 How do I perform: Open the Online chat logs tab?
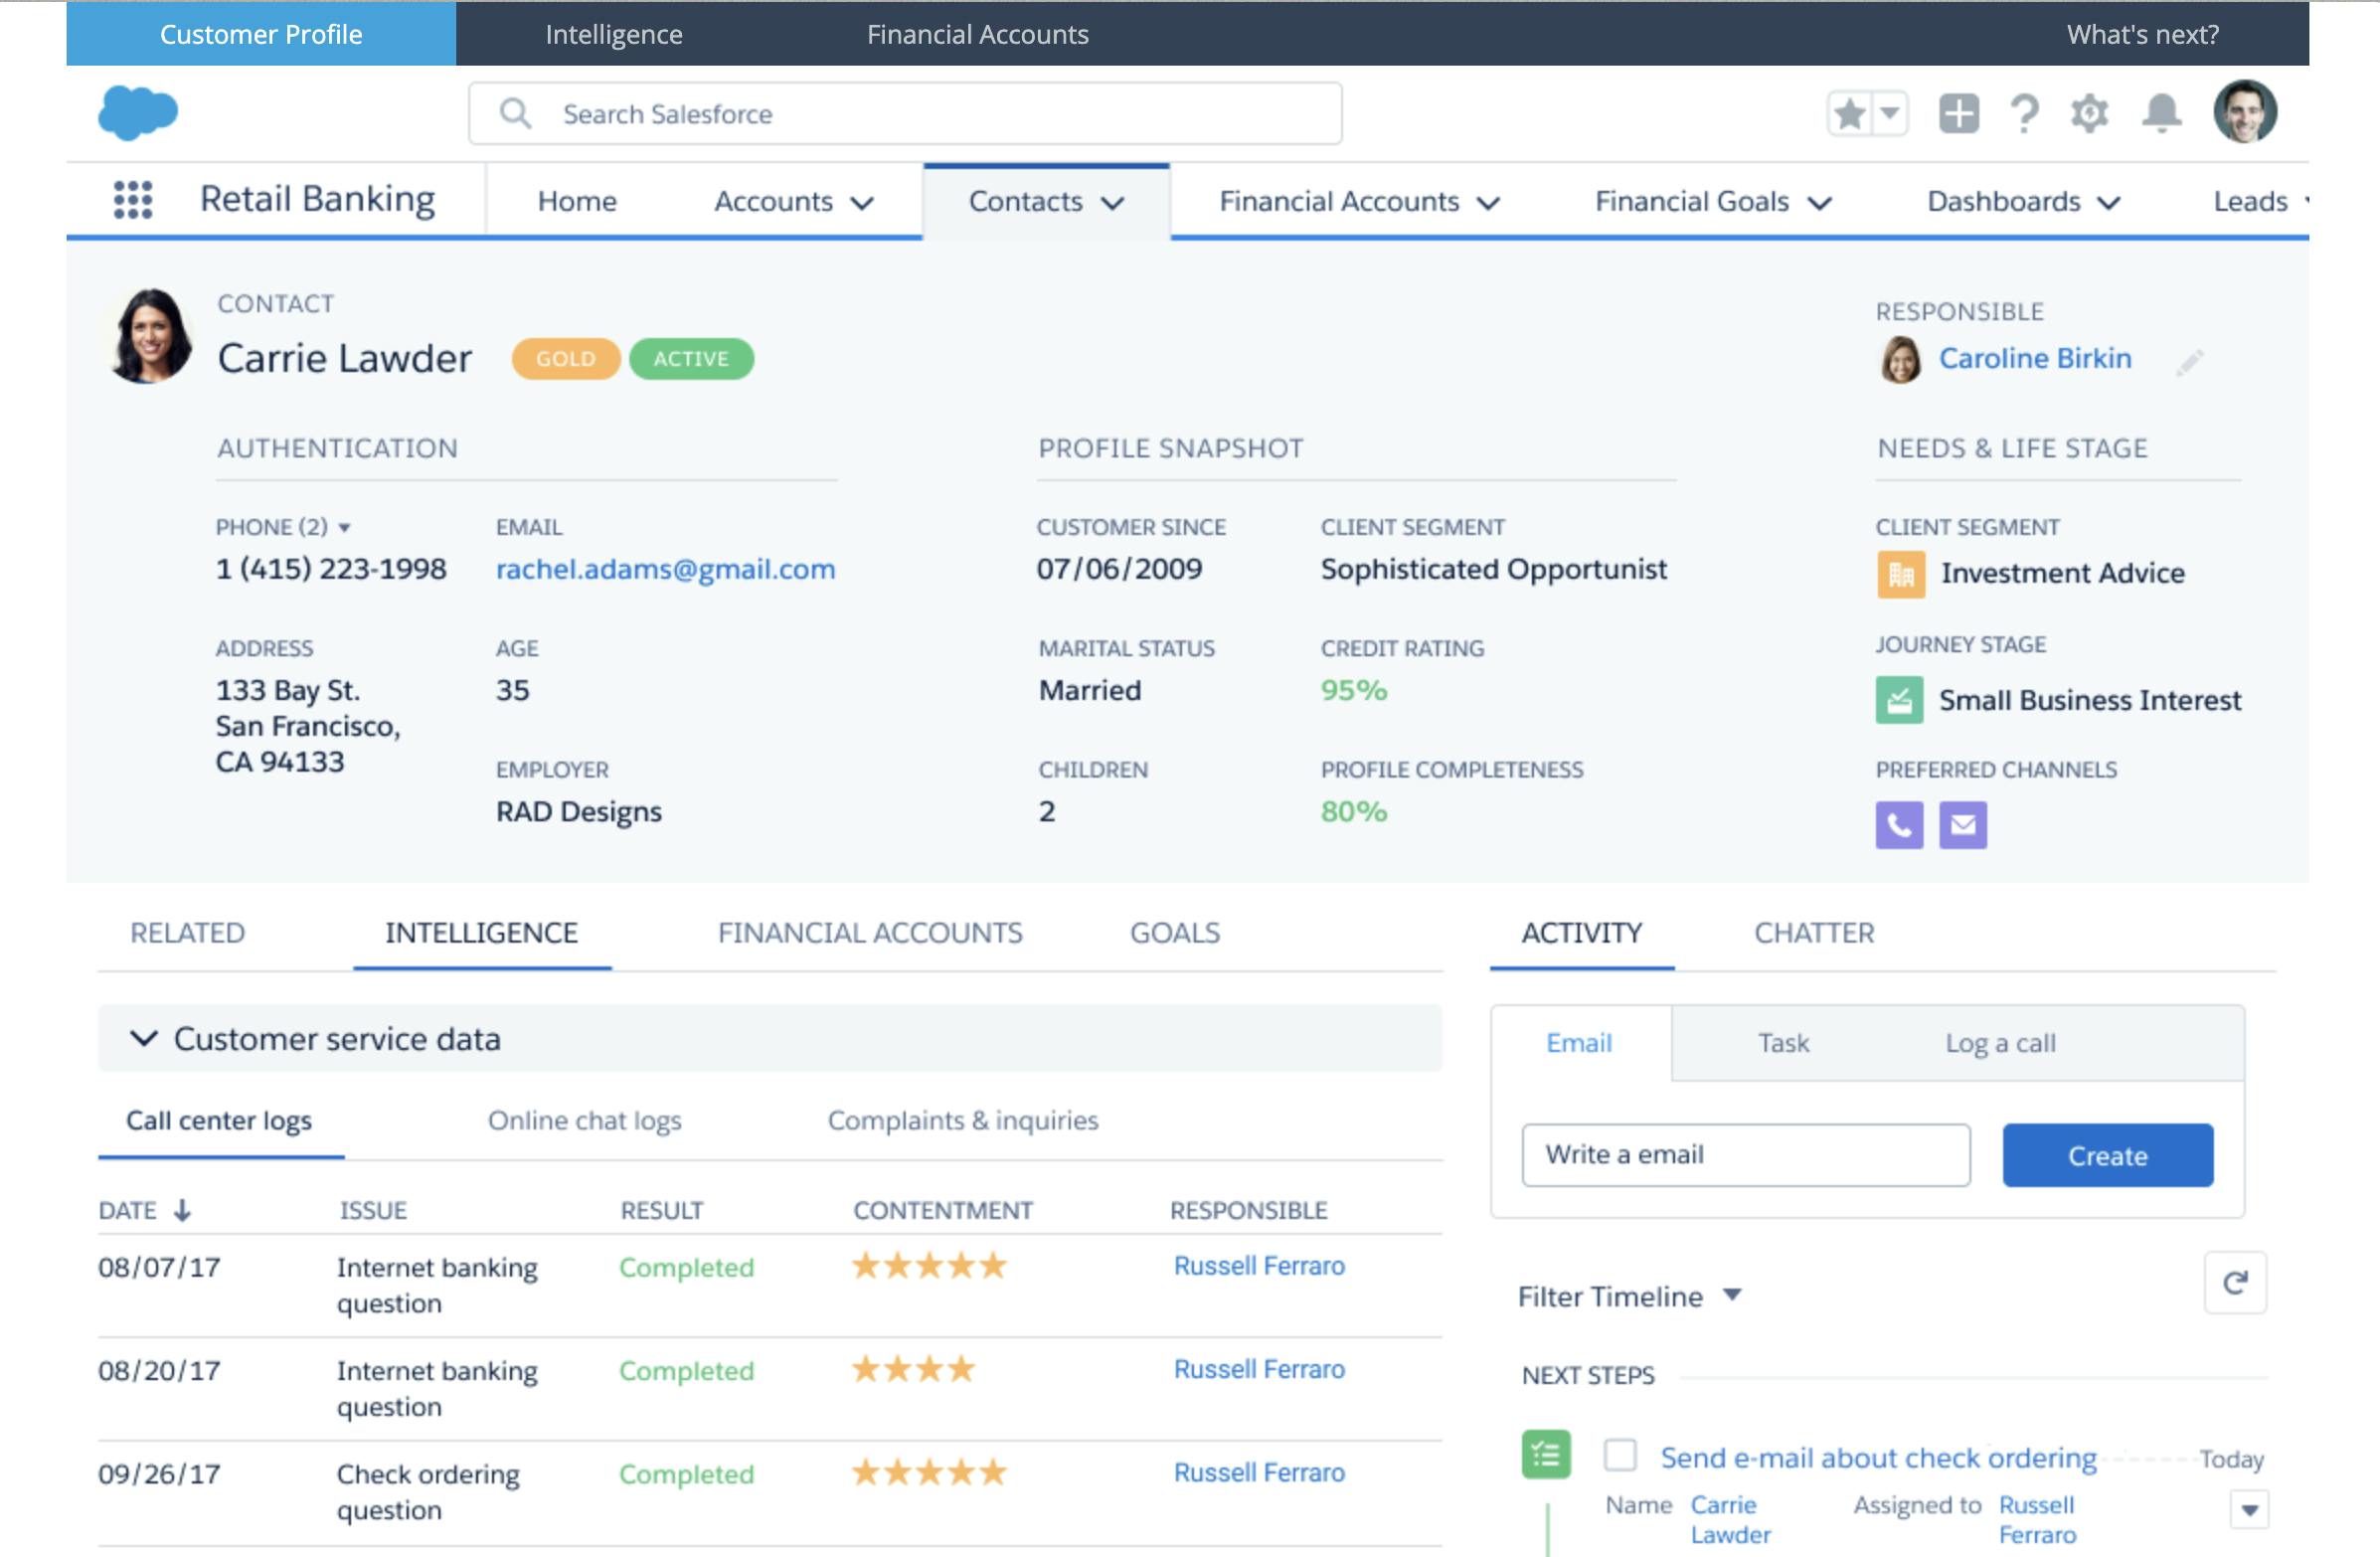[x=584, y=1121]
